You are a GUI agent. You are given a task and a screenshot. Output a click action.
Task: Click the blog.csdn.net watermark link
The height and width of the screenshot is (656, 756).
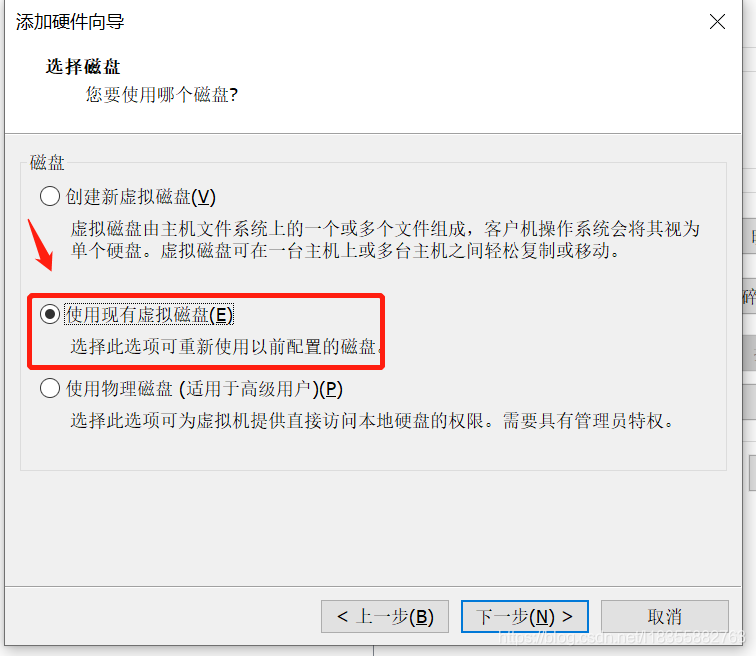pos(622,637)
